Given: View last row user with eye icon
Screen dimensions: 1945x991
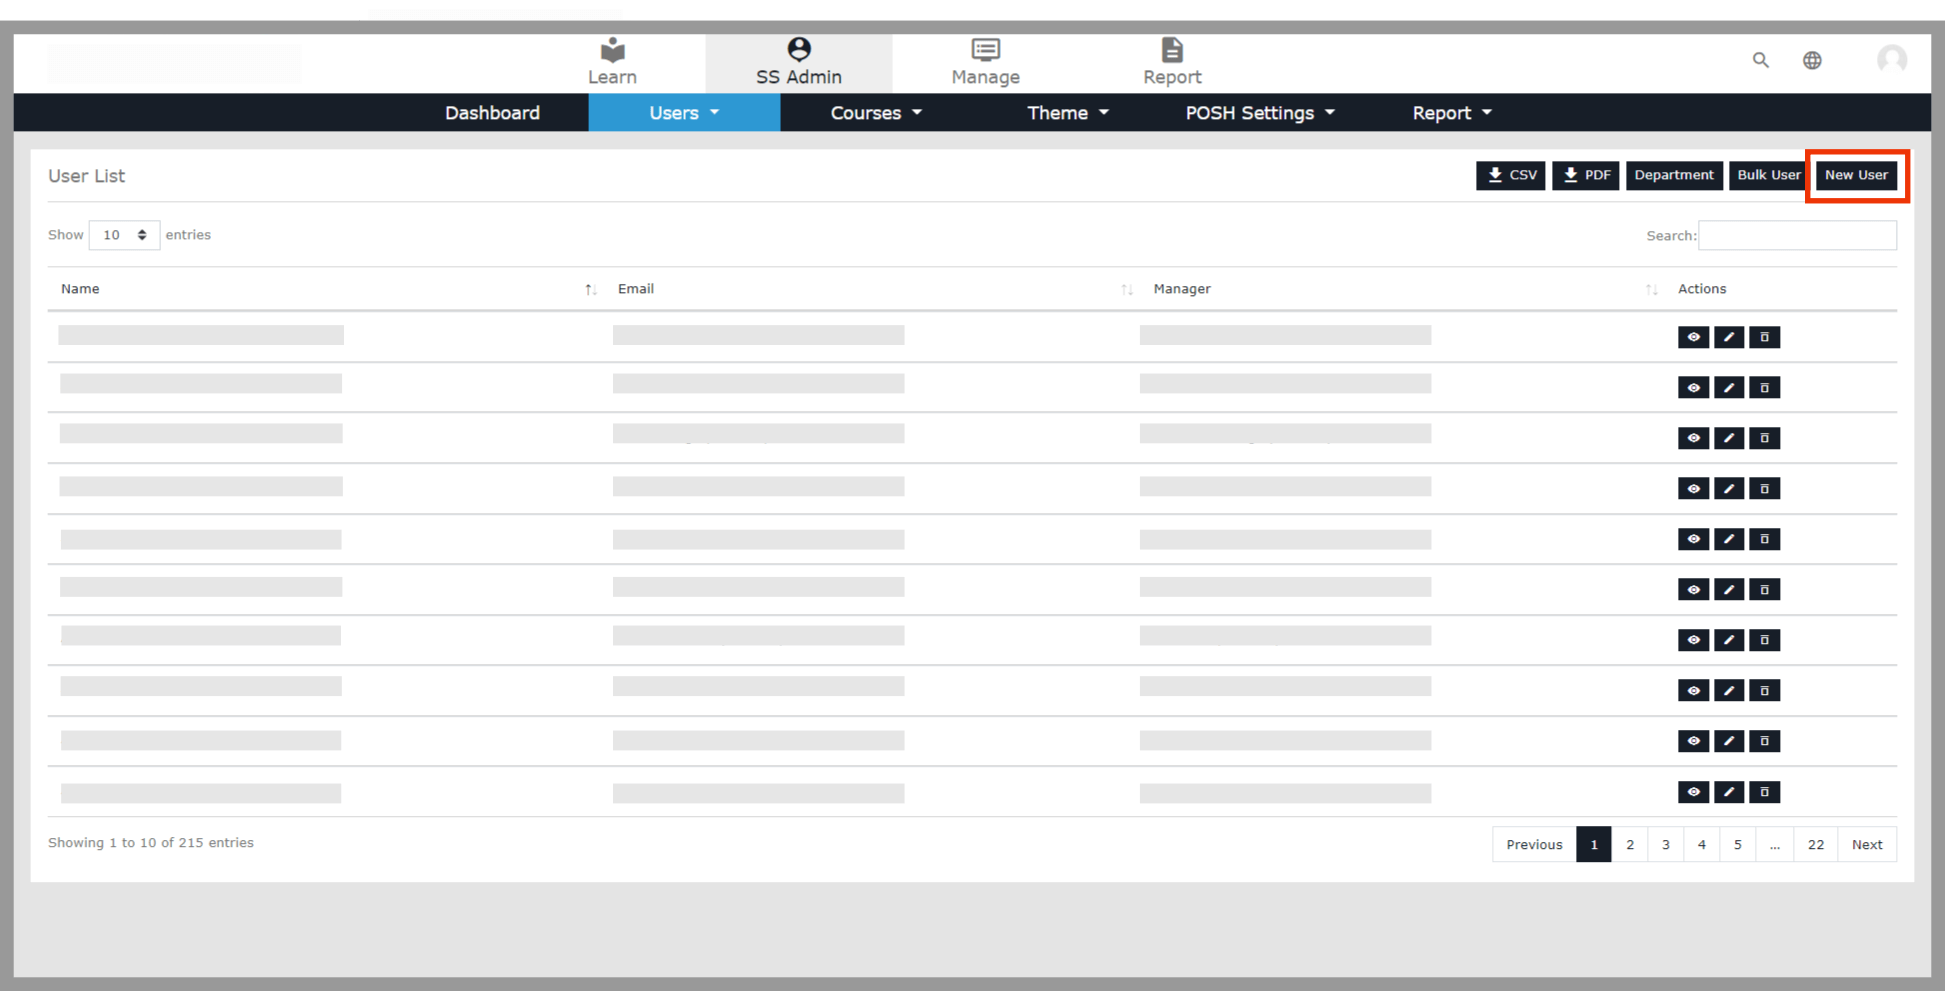Looking at the screenshot, I should 1693,792.
